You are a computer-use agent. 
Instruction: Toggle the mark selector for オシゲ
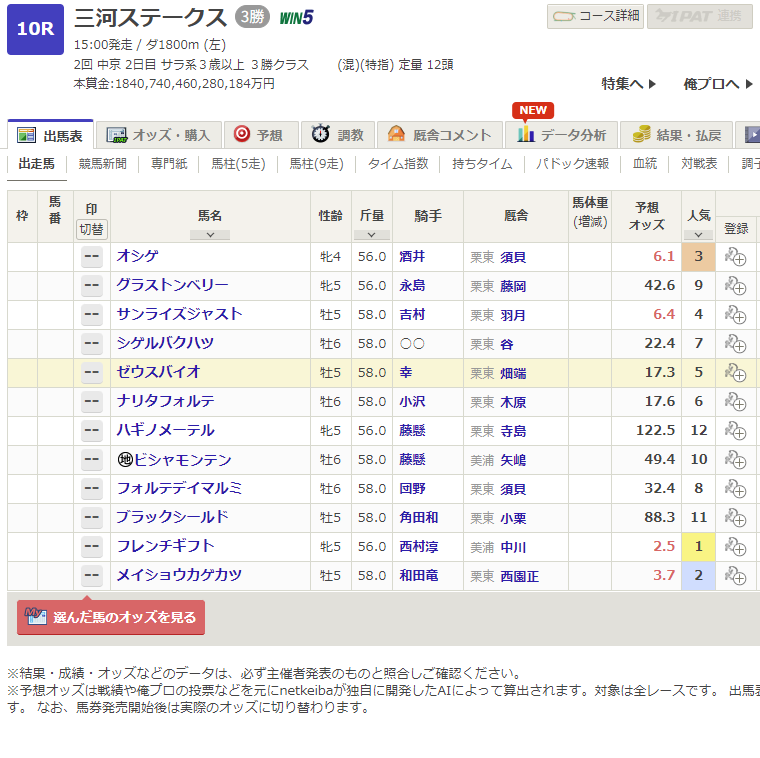tap(92, 257)
